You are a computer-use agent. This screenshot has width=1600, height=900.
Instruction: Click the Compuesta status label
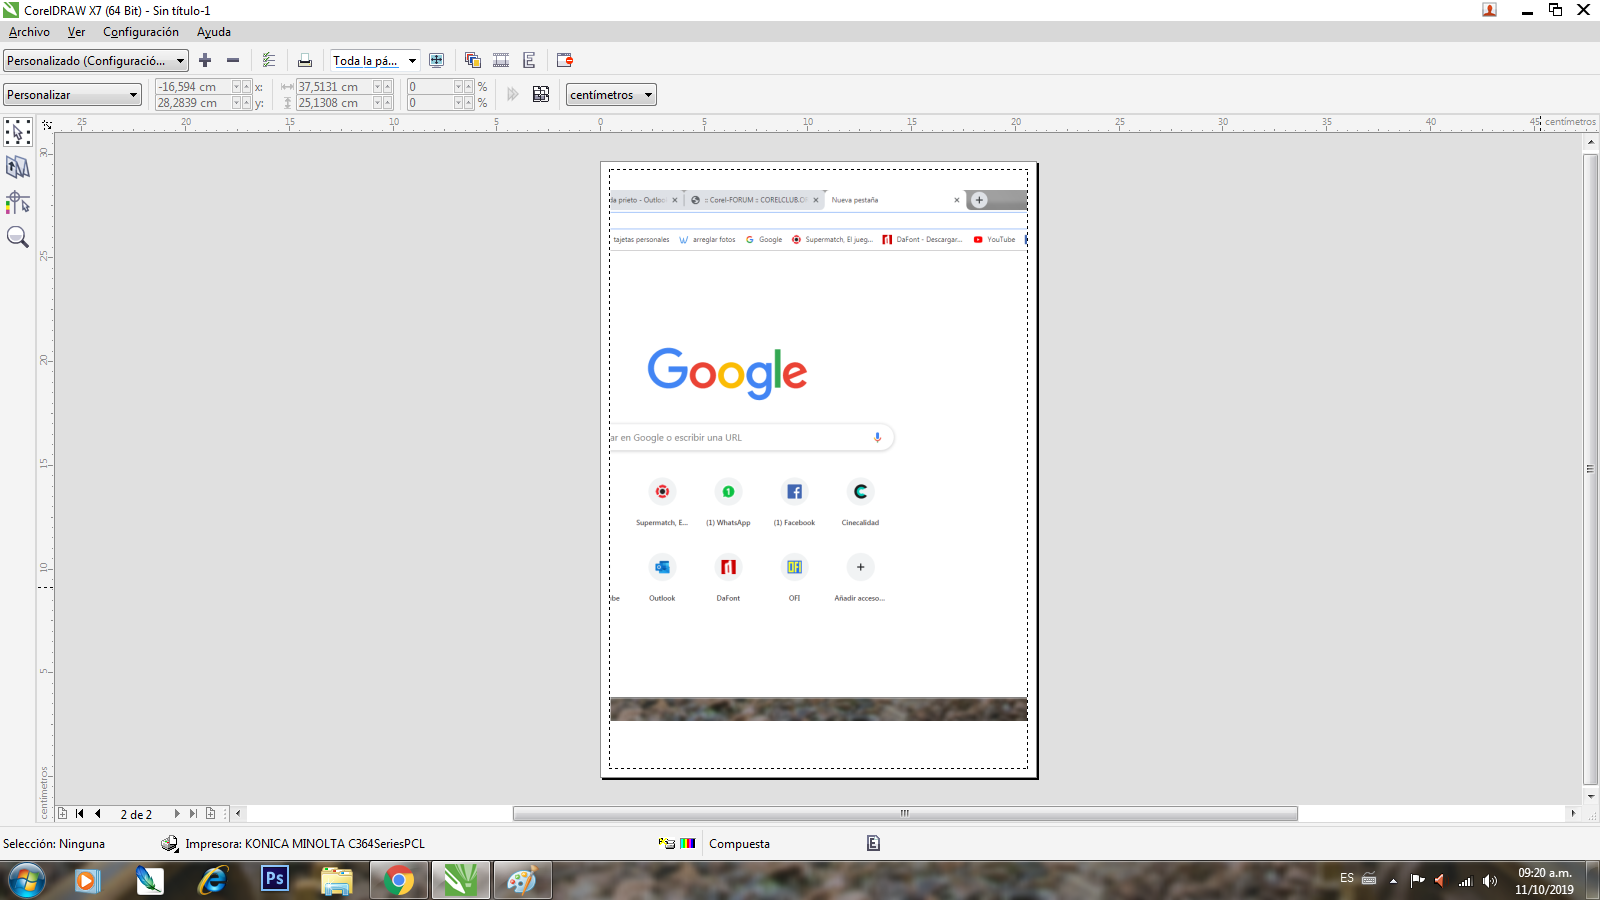(x=739, y=843)
